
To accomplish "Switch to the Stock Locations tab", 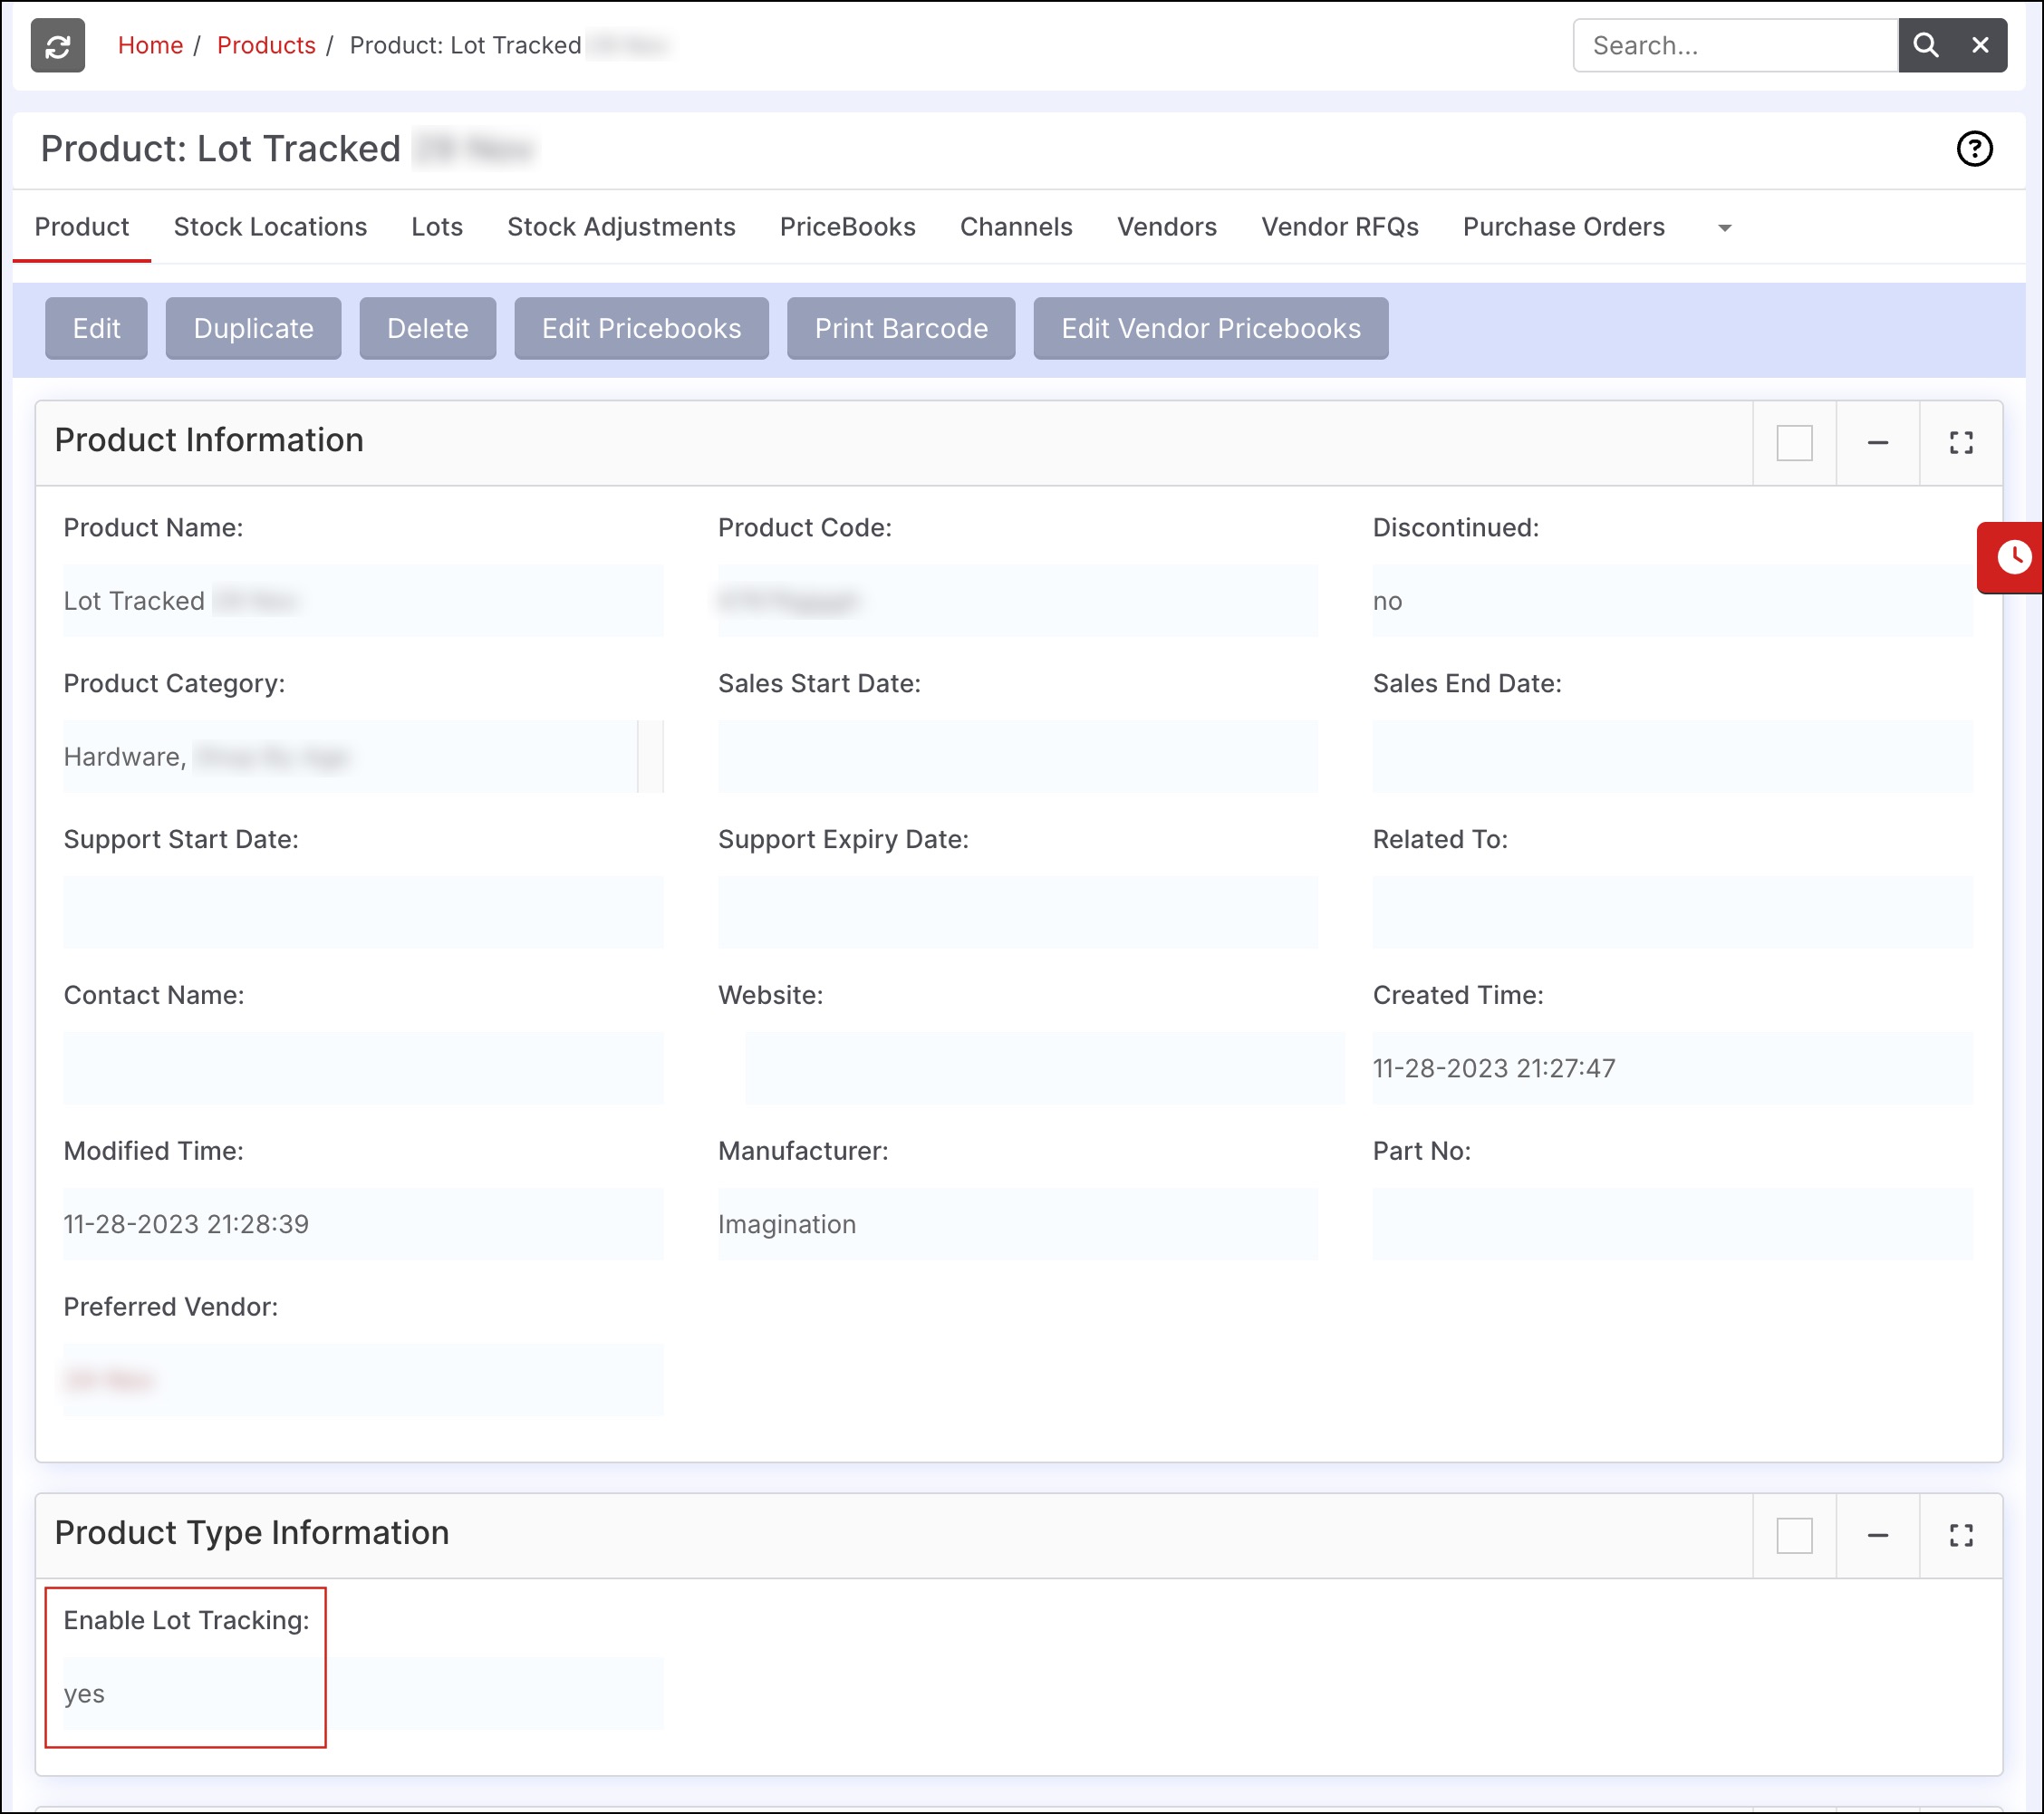I will [x=270, y=227].
